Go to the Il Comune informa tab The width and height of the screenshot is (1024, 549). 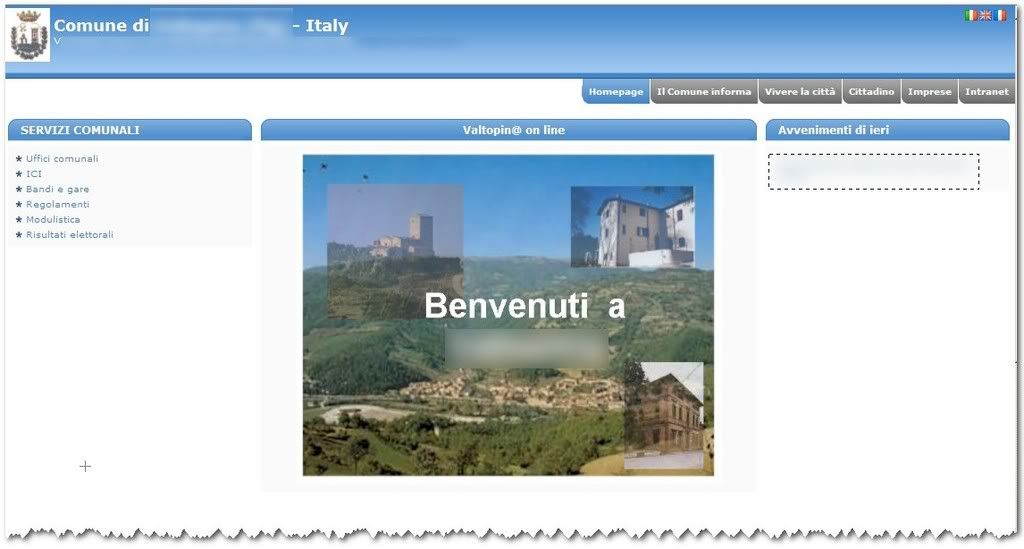pos(703,92)
